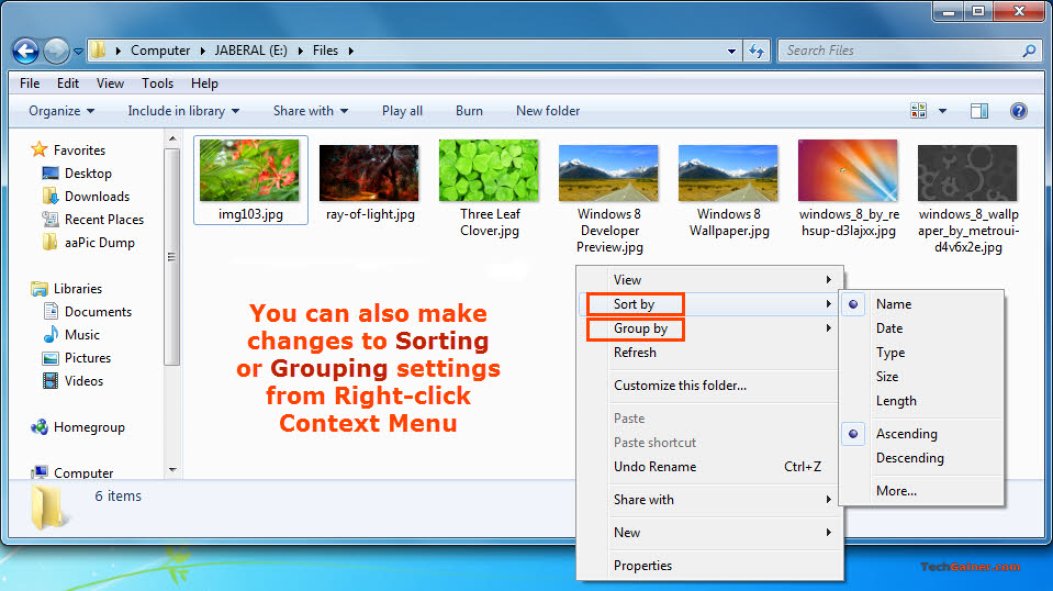Open the Tools menu
1053x591 pixels.
pyautogui.click(x=157, y=83)
